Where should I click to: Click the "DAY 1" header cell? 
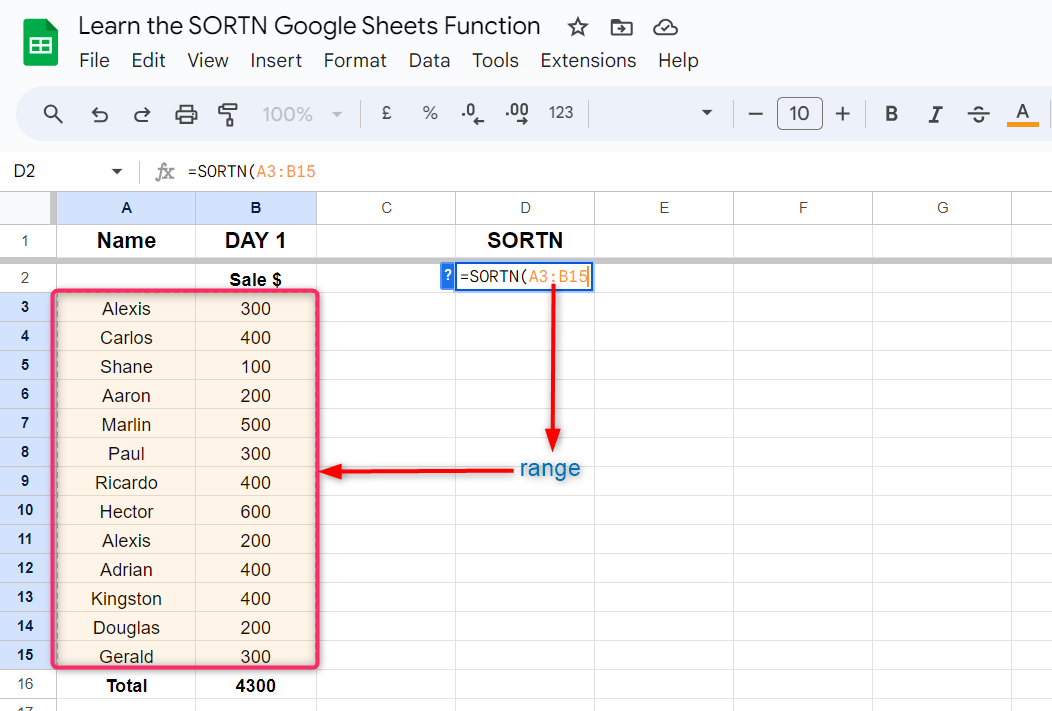click(256, 241)
